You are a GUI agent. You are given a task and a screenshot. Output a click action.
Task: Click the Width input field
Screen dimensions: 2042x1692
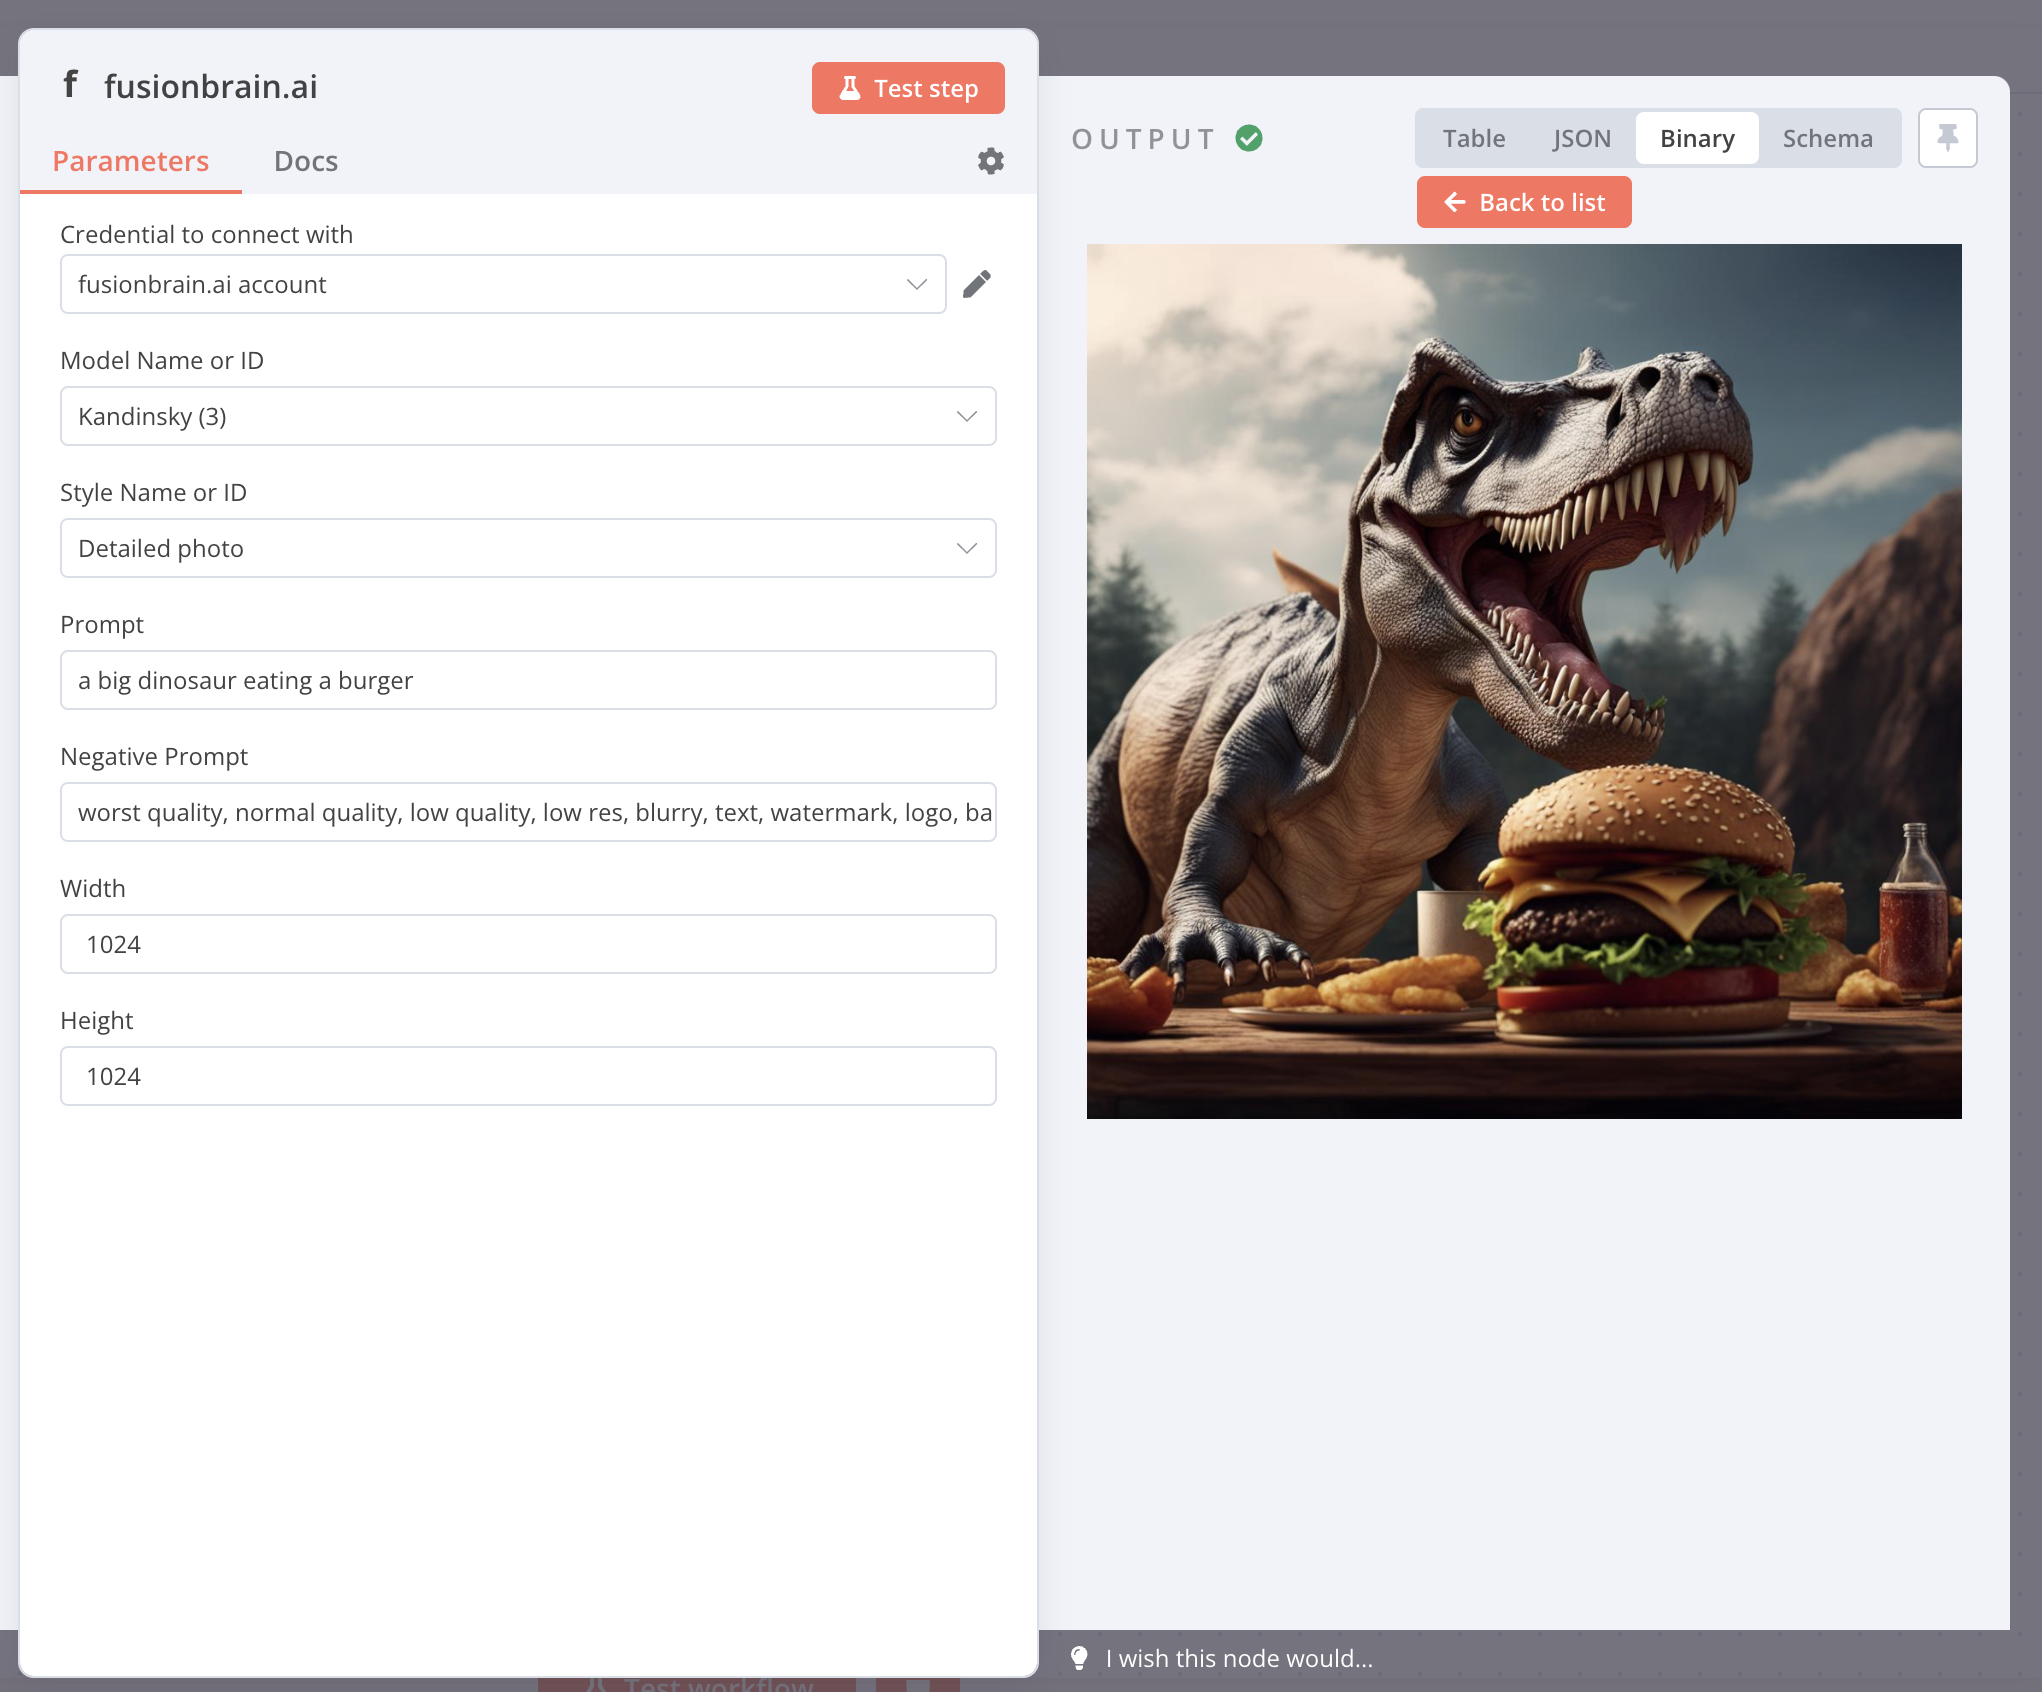pyautogui.click(x=527, y=944)
